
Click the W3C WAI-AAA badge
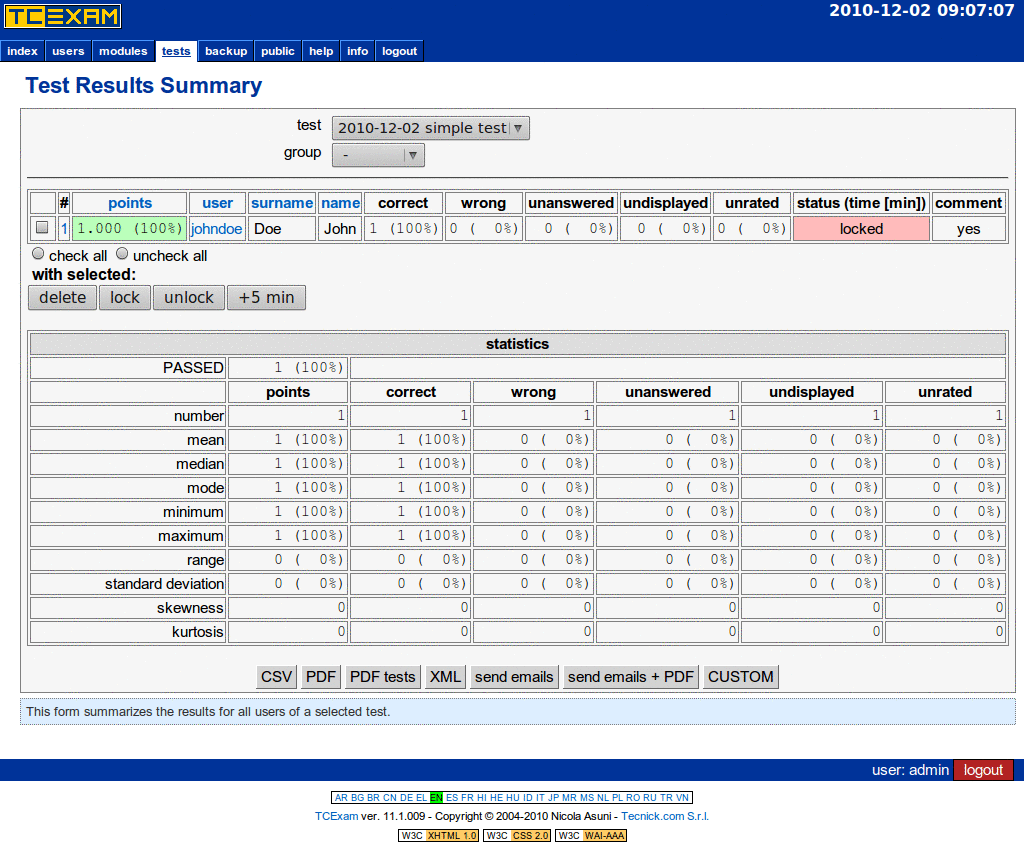591,835
